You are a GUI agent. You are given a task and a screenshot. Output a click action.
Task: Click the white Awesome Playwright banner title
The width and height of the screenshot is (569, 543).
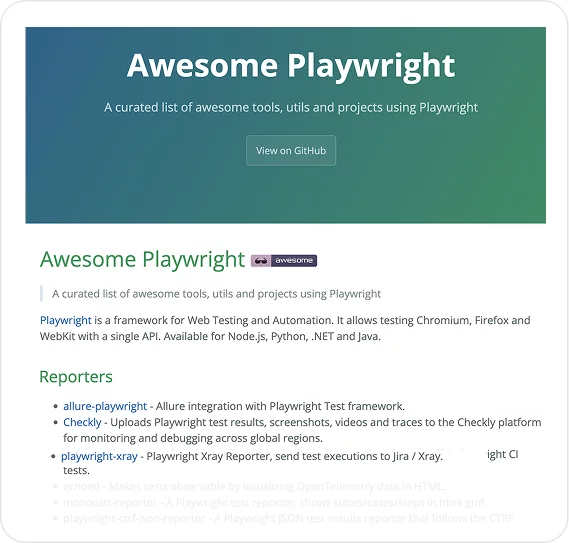point(291,66)
